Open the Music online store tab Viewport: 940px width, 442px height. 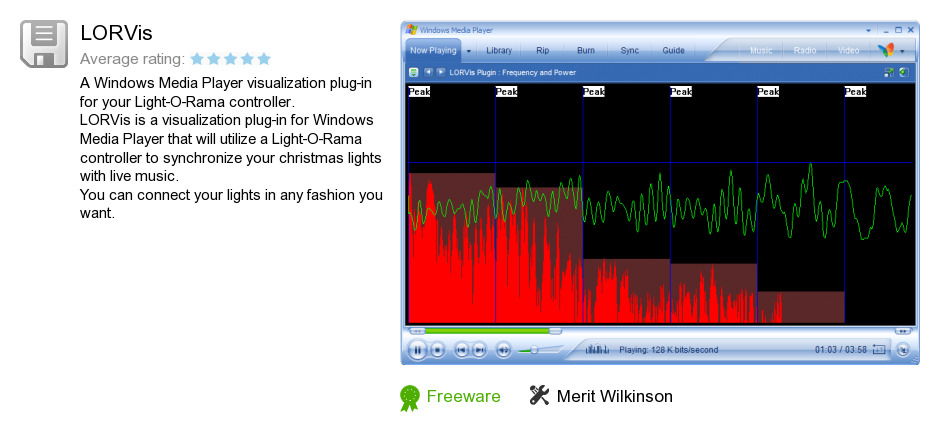click(761, 50)
